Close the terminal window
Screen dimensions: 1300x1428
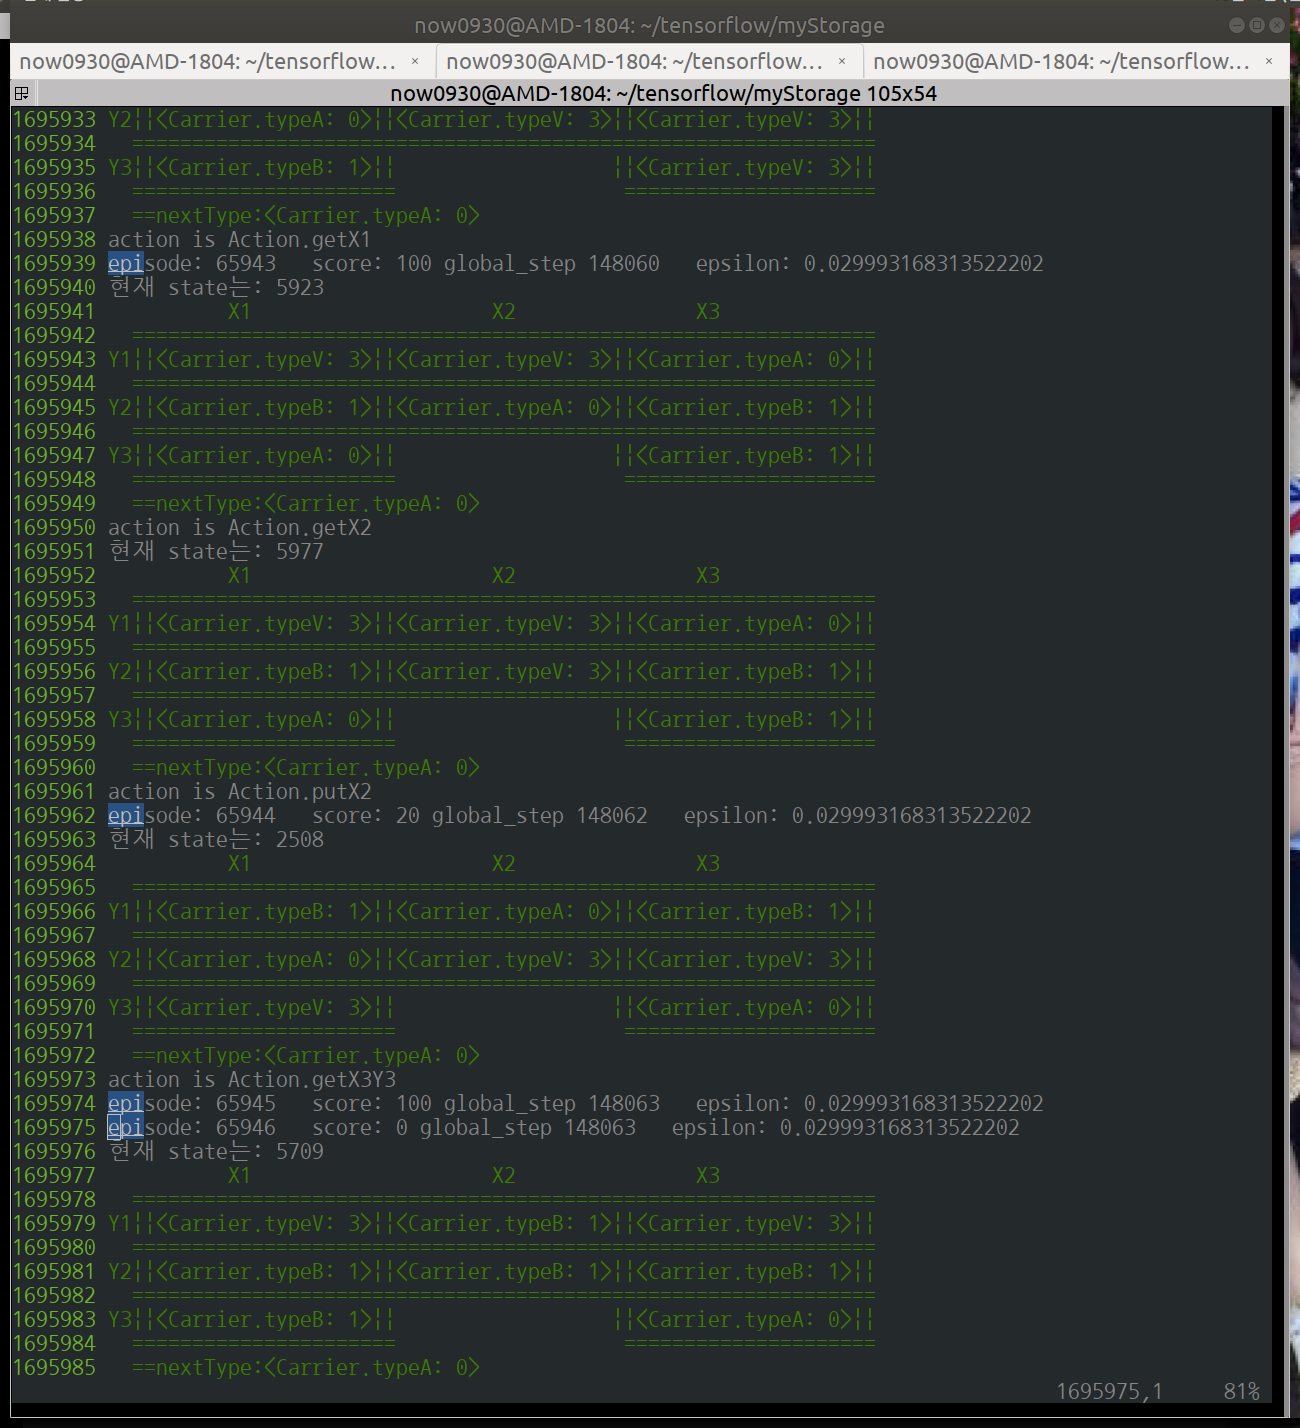1277,25
